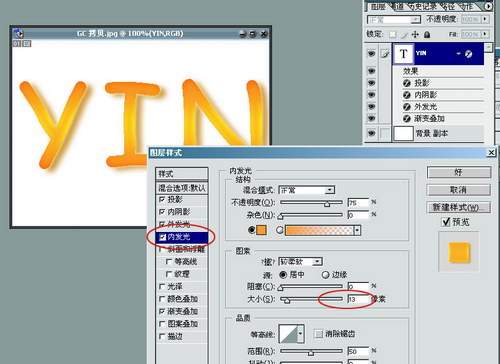The height and width of the screenshot is (364, 500).
Task: Collapse the YIN layer effects list arrow
Action: click(459, 54)
